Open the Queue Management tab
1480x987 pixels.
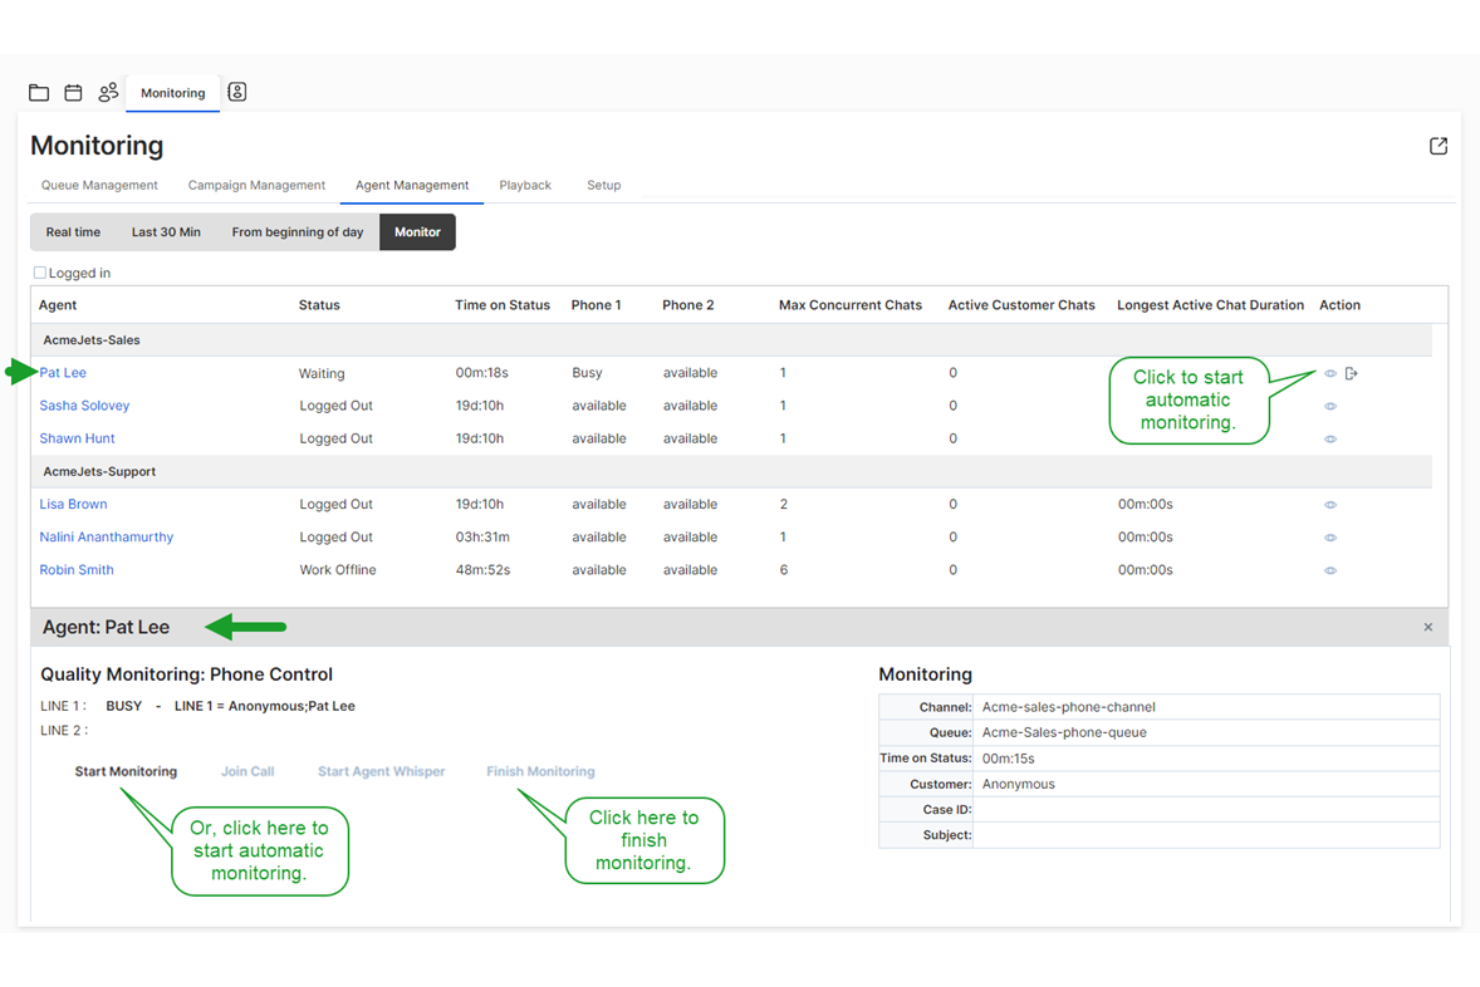(99, 185)
